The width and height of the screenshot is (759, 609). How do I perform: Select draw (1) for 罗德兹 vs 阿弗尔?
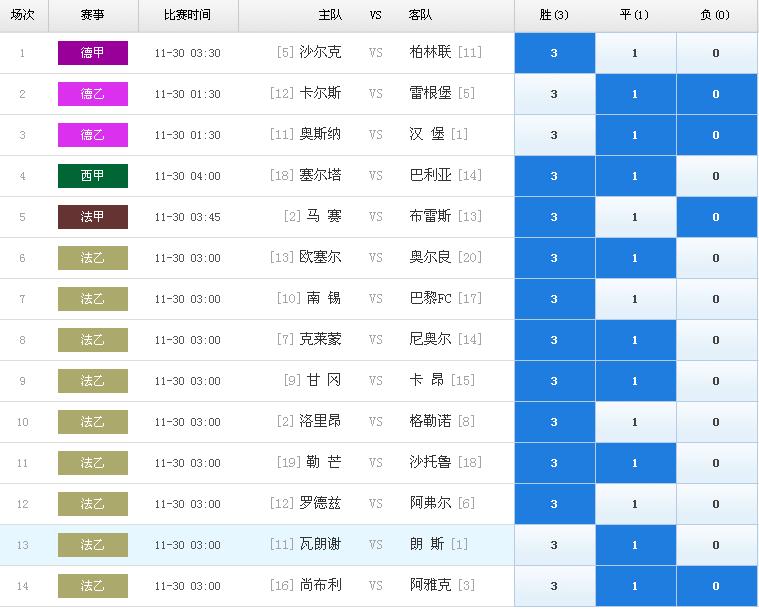click(x=636, y=504)
